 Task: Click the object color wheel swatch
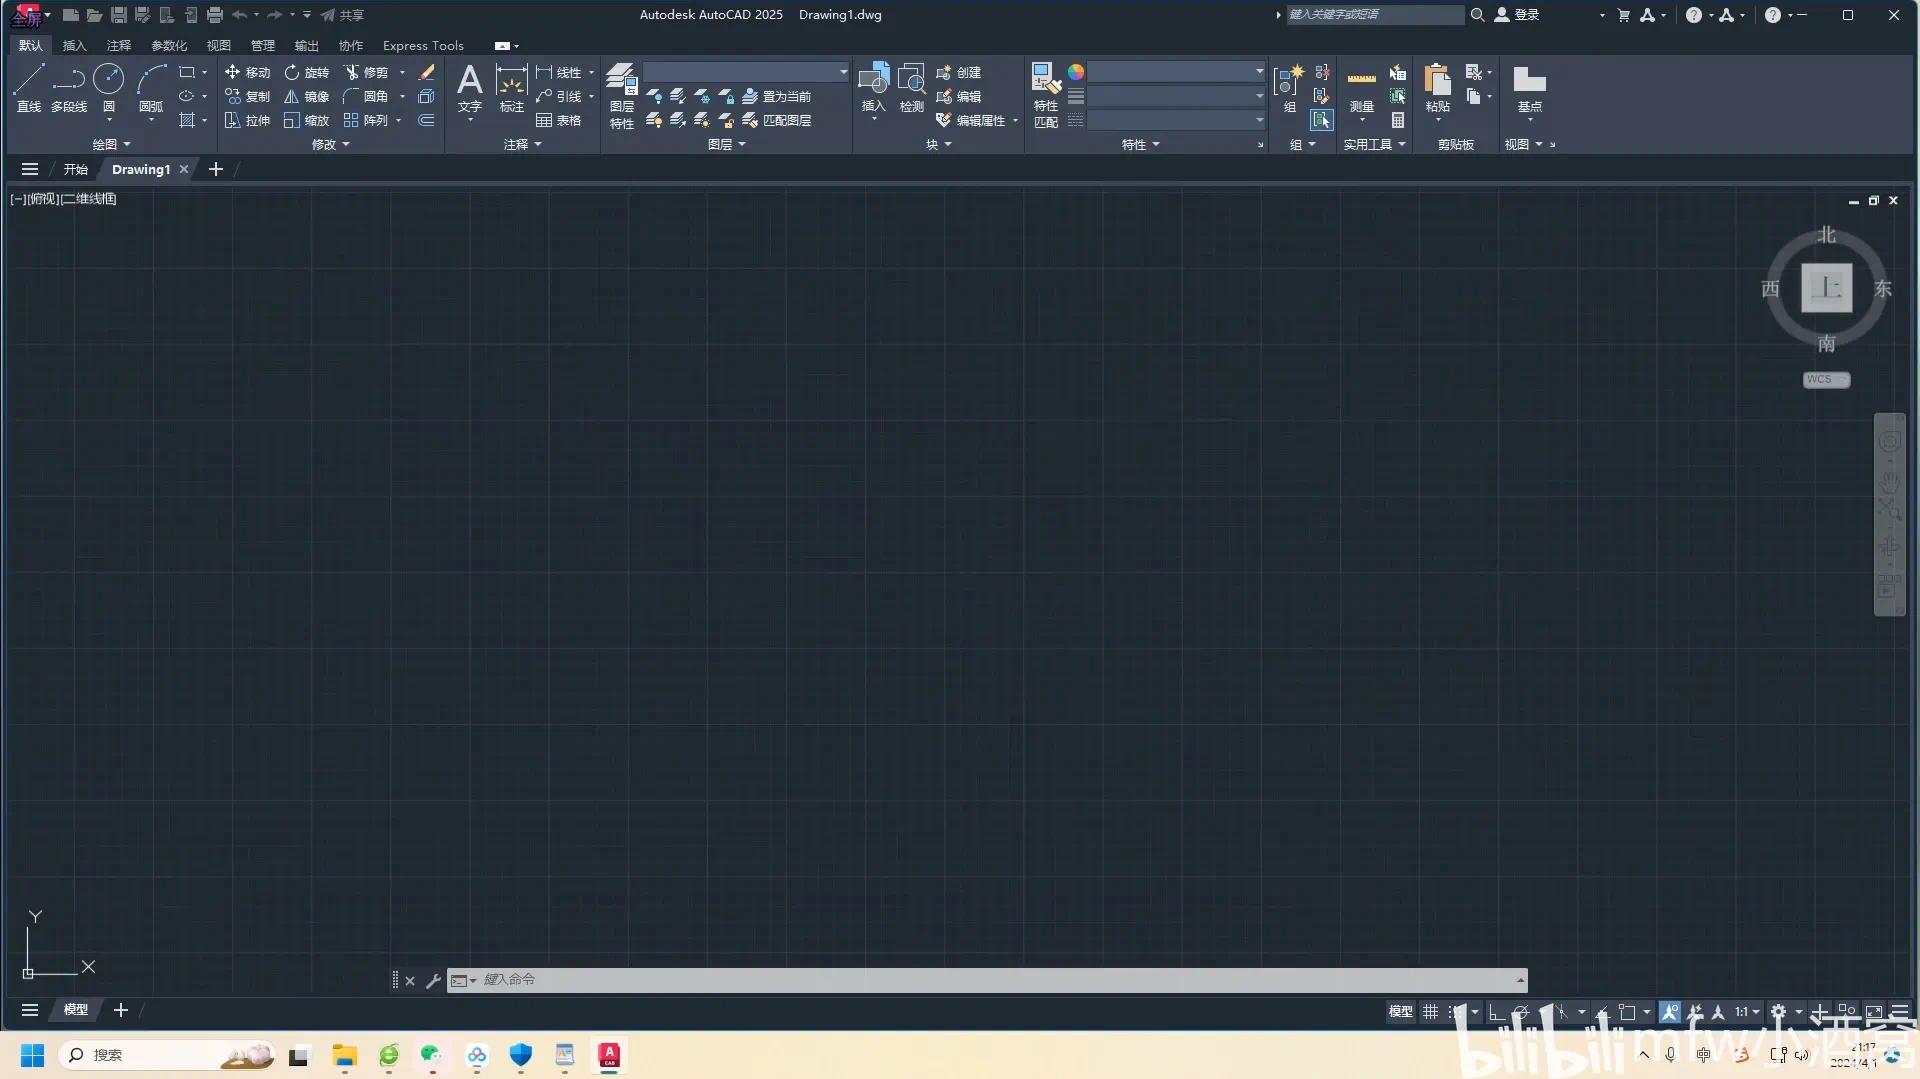tap(1076, 72)
